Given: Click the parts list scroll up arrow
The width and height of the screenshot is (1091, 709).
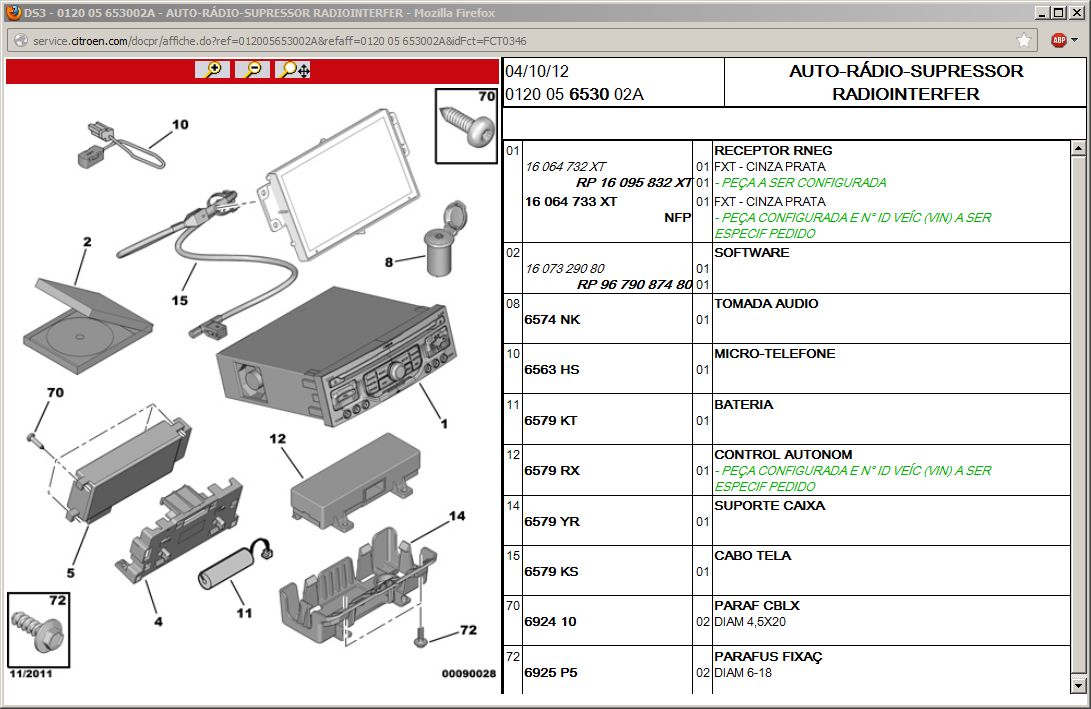Looking at the screenshot, I should click(1078, 148).
